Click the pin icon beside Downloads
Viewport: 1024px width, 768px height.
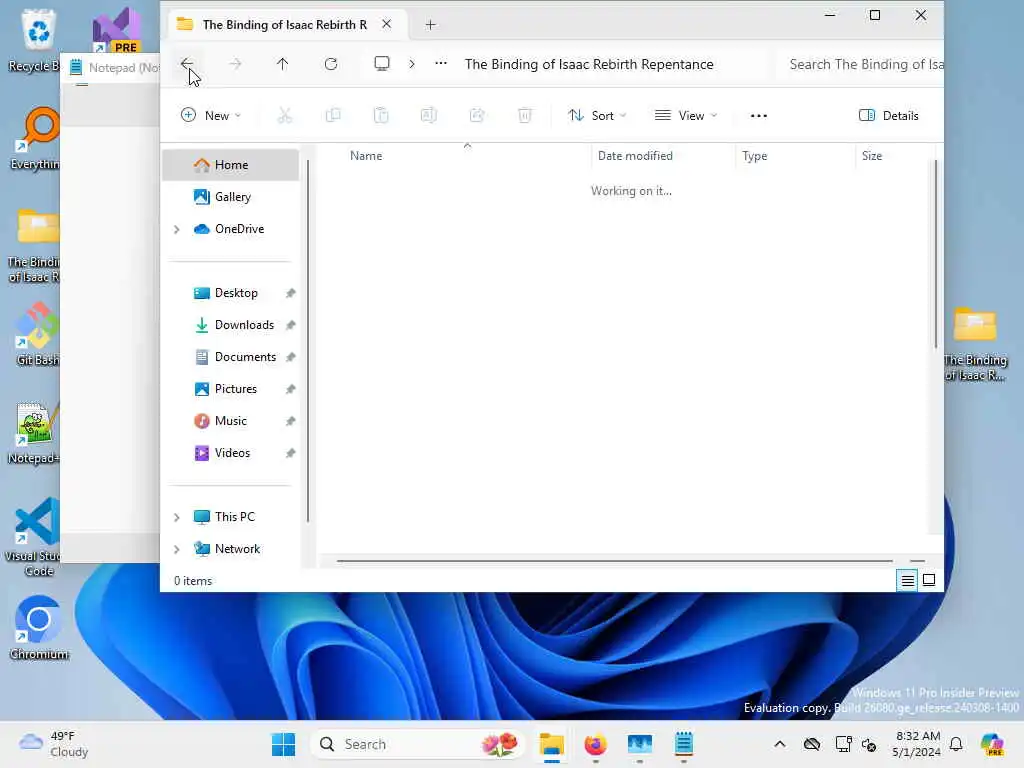tap(291, 325)
